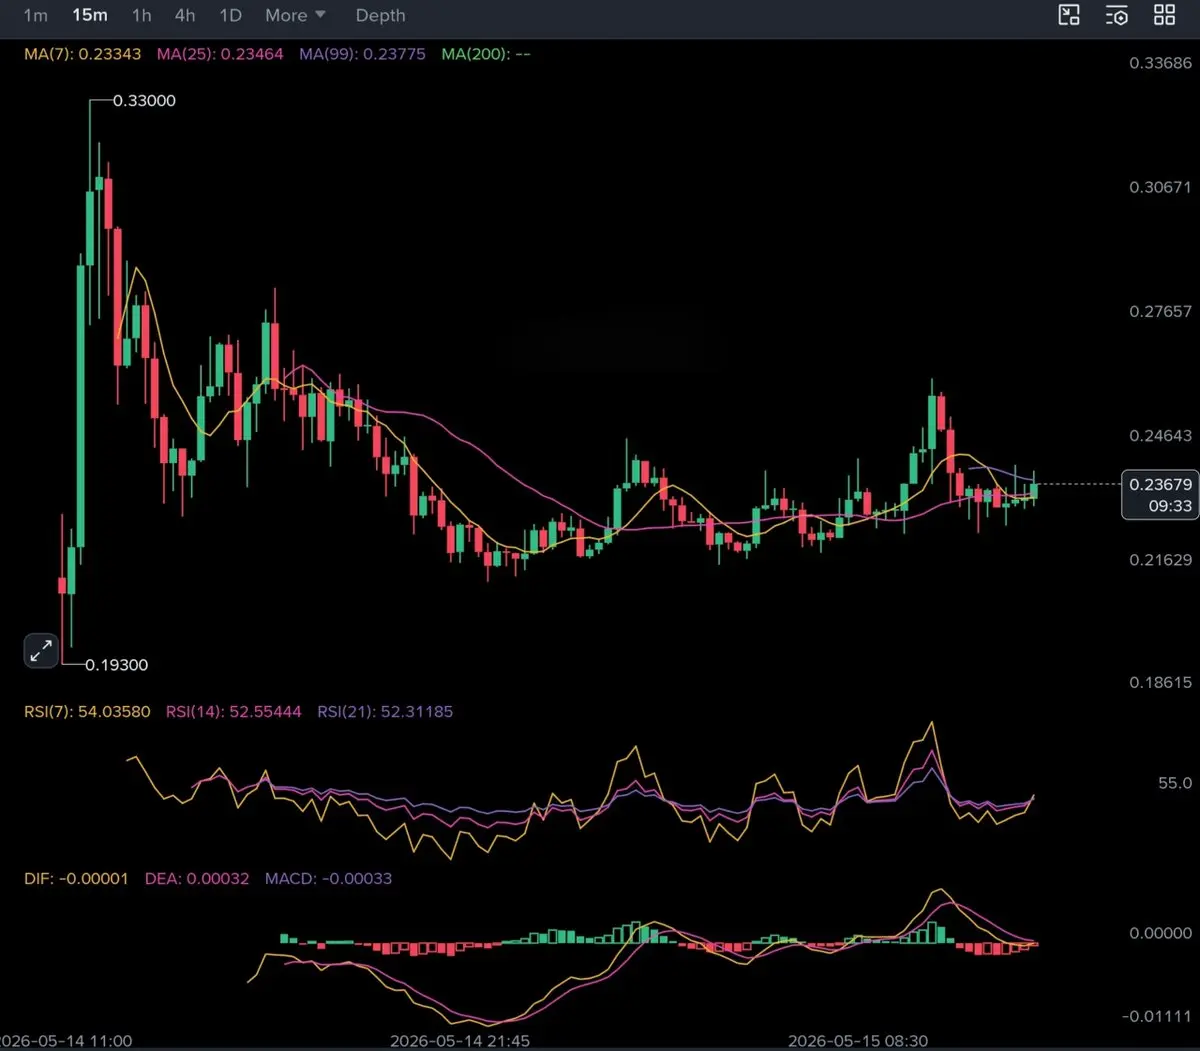The height and width of the screenshot is (1051, 1200).
Task: Click the MACD -0.01111 axis label
Action: tap(1157, 1016)
